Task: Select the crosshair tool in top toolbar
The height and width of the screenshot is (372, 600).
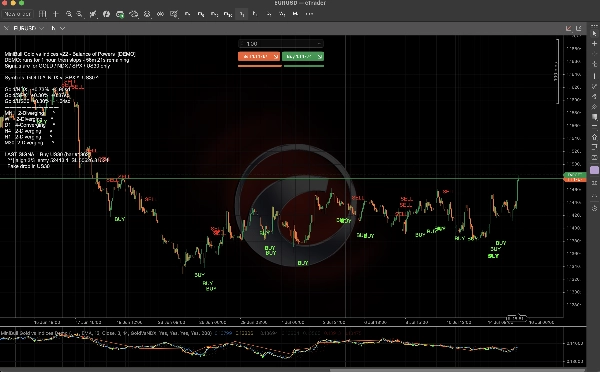Action: [56, 14]
